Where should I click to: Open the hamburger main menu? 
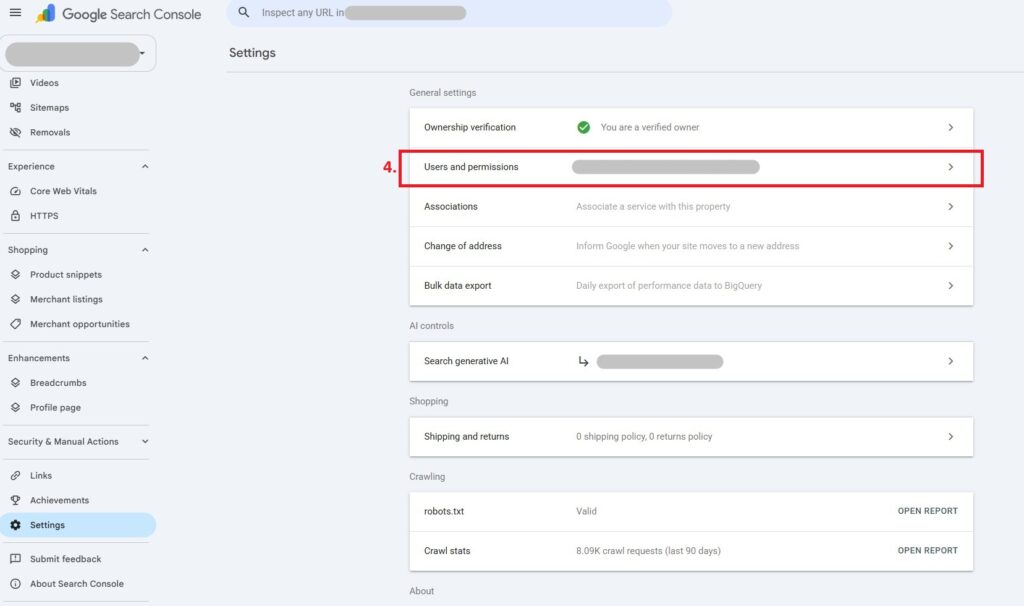[x=15, y=12]
